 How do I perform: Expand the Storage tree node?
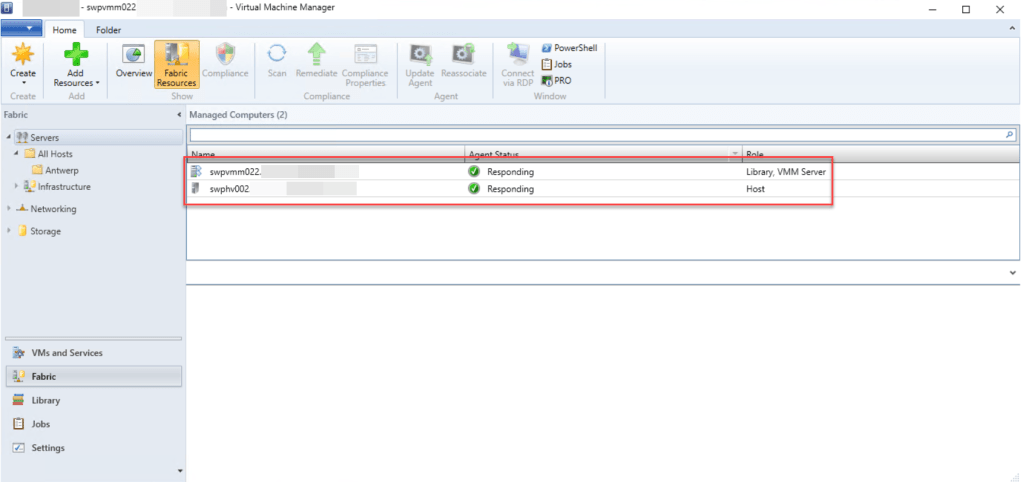pyautogui.click(x=9, y=231)
